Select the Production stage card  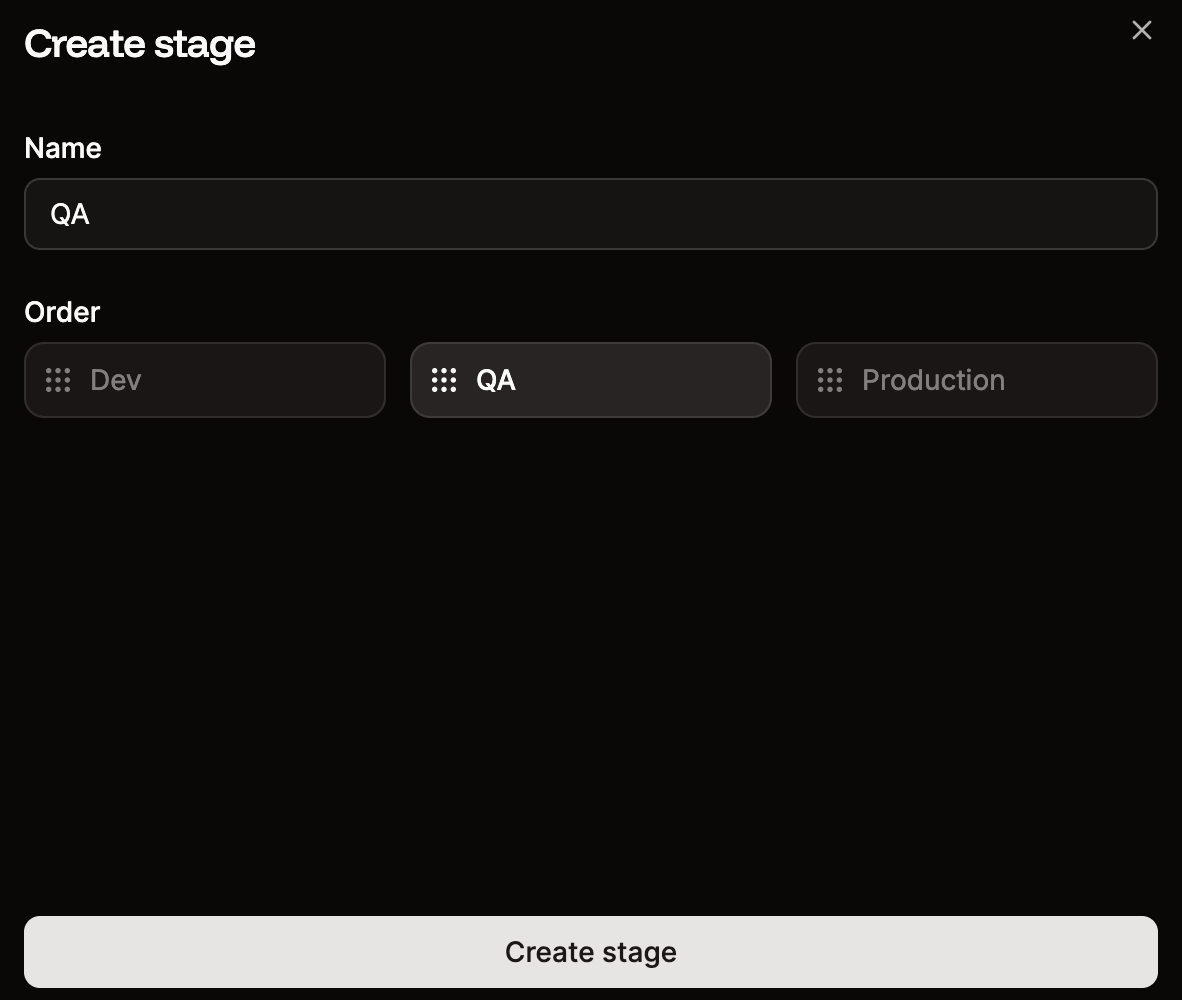(976, 380)
